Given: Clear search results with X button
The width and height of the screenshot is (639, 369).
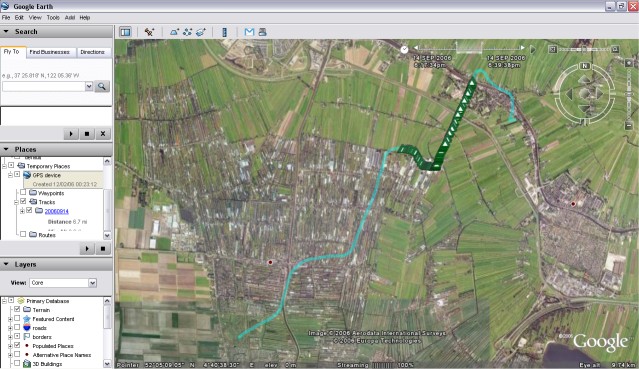Looking at the screenshot, I should pos(103,134).
